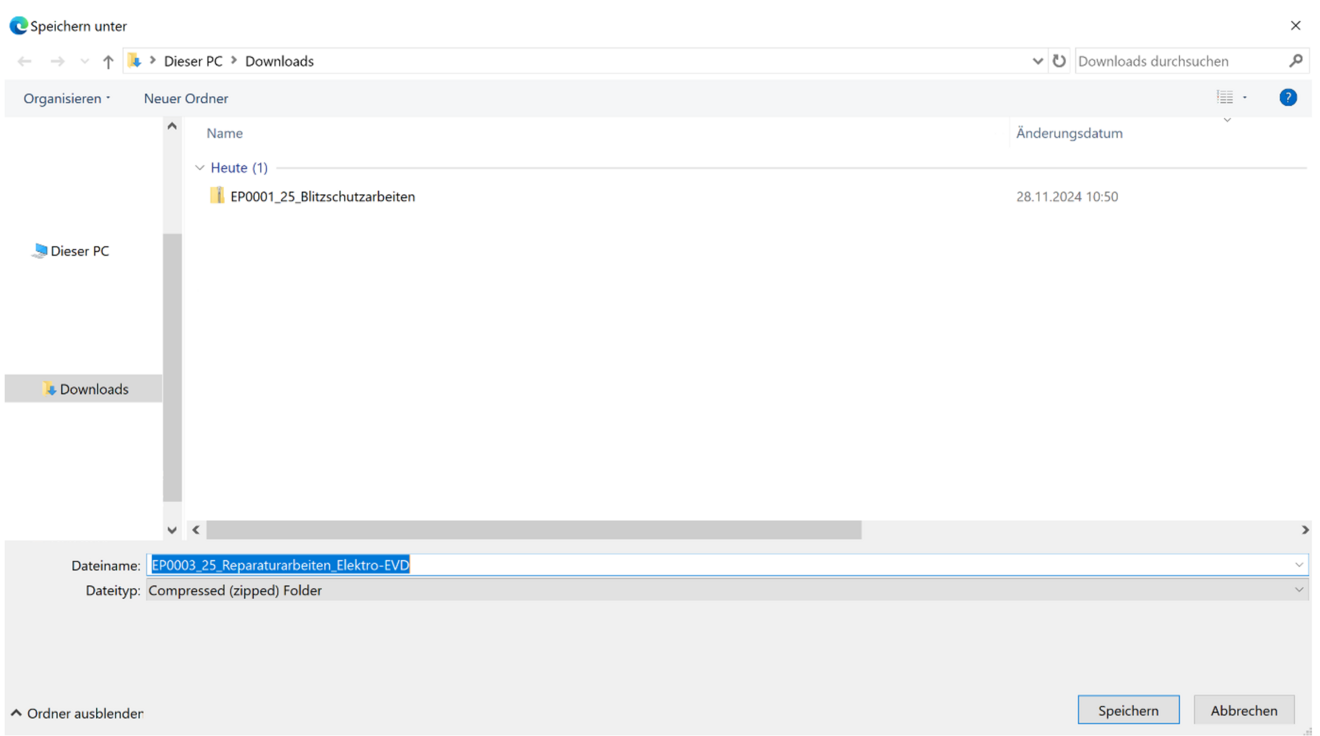Click the Dateiname input field

coord(720,565)
